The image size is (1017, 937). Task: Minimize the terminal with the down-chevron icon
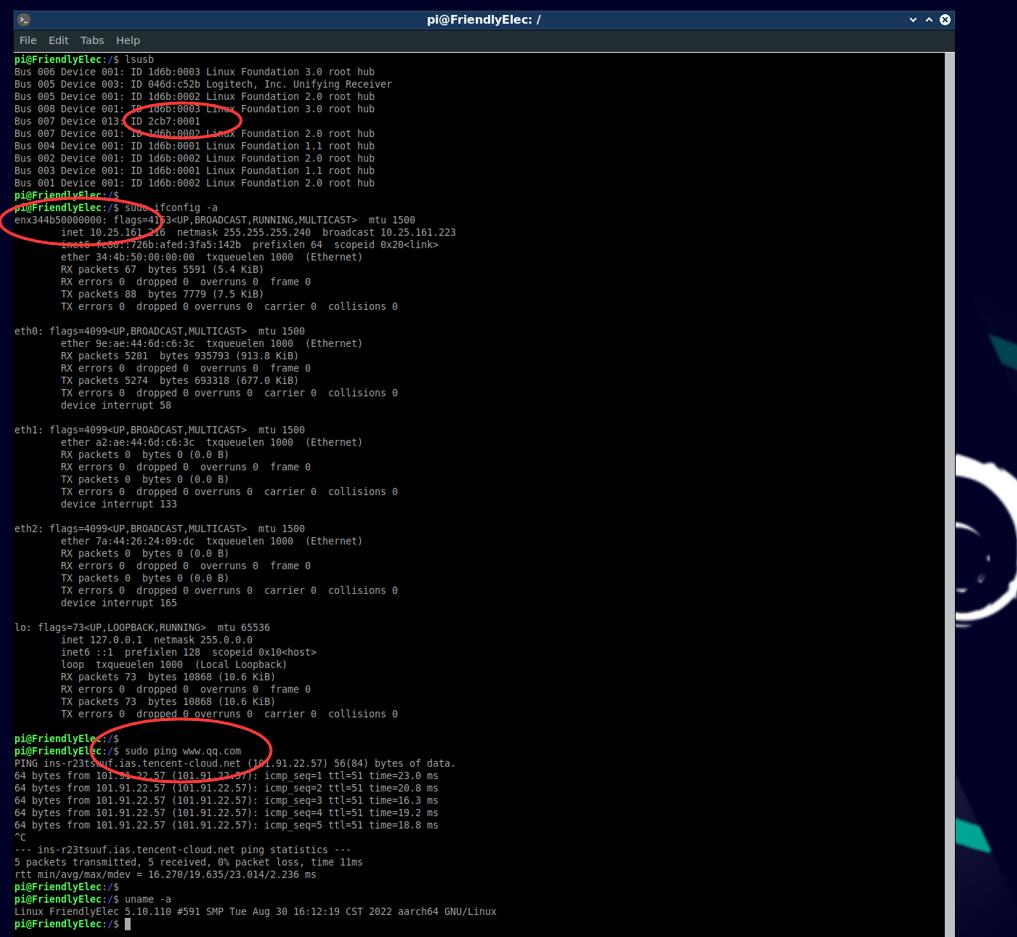click(x=913, y=19)
